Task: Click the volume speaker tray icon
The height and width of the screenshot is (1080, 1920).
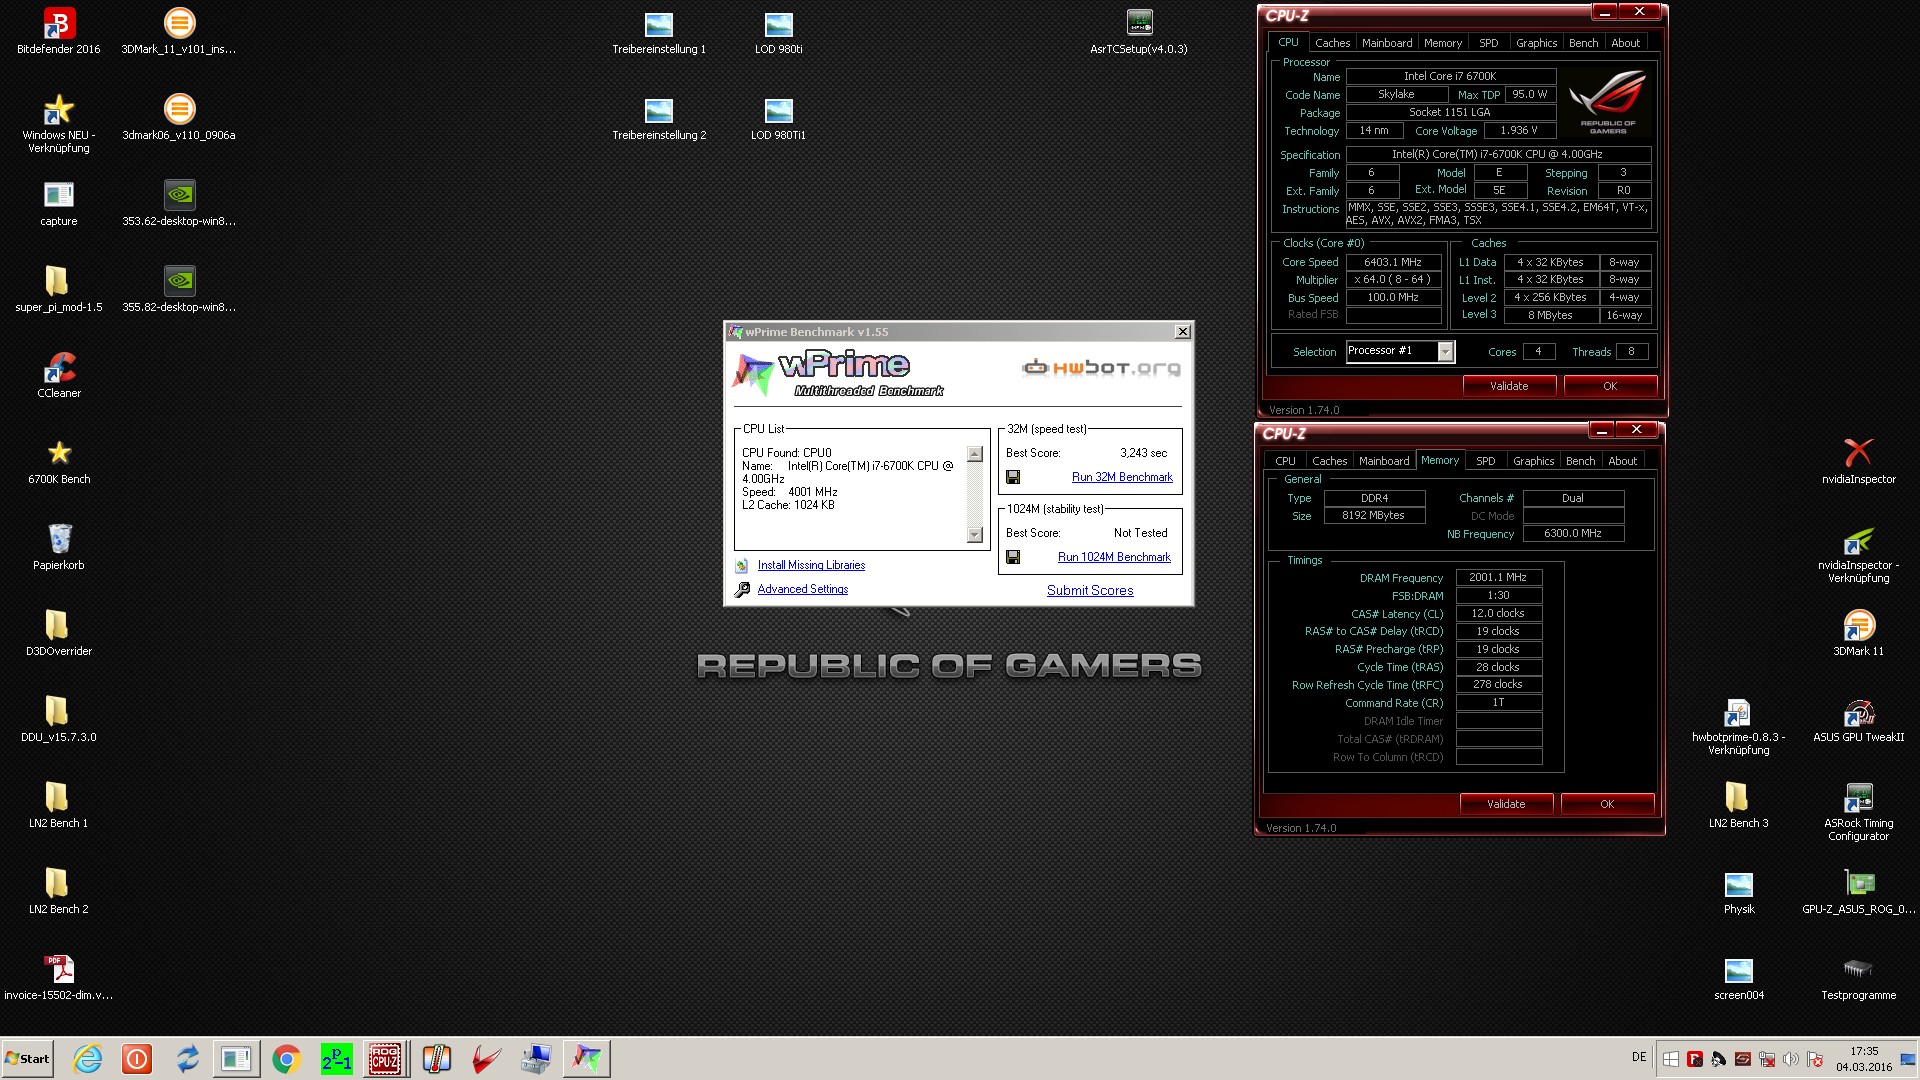Action: tap(1791, 1059)
